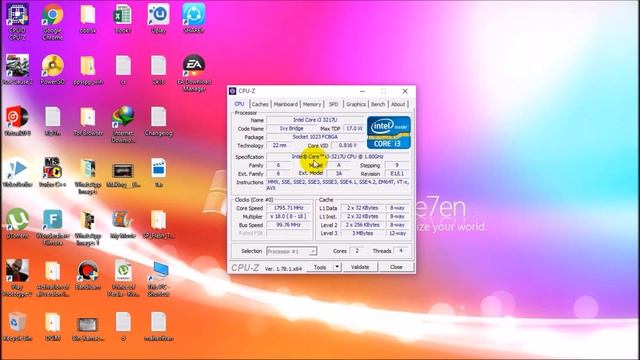Expand the Tools button dropdown arrow
The image size is (640, 360).
coord(337,267)
